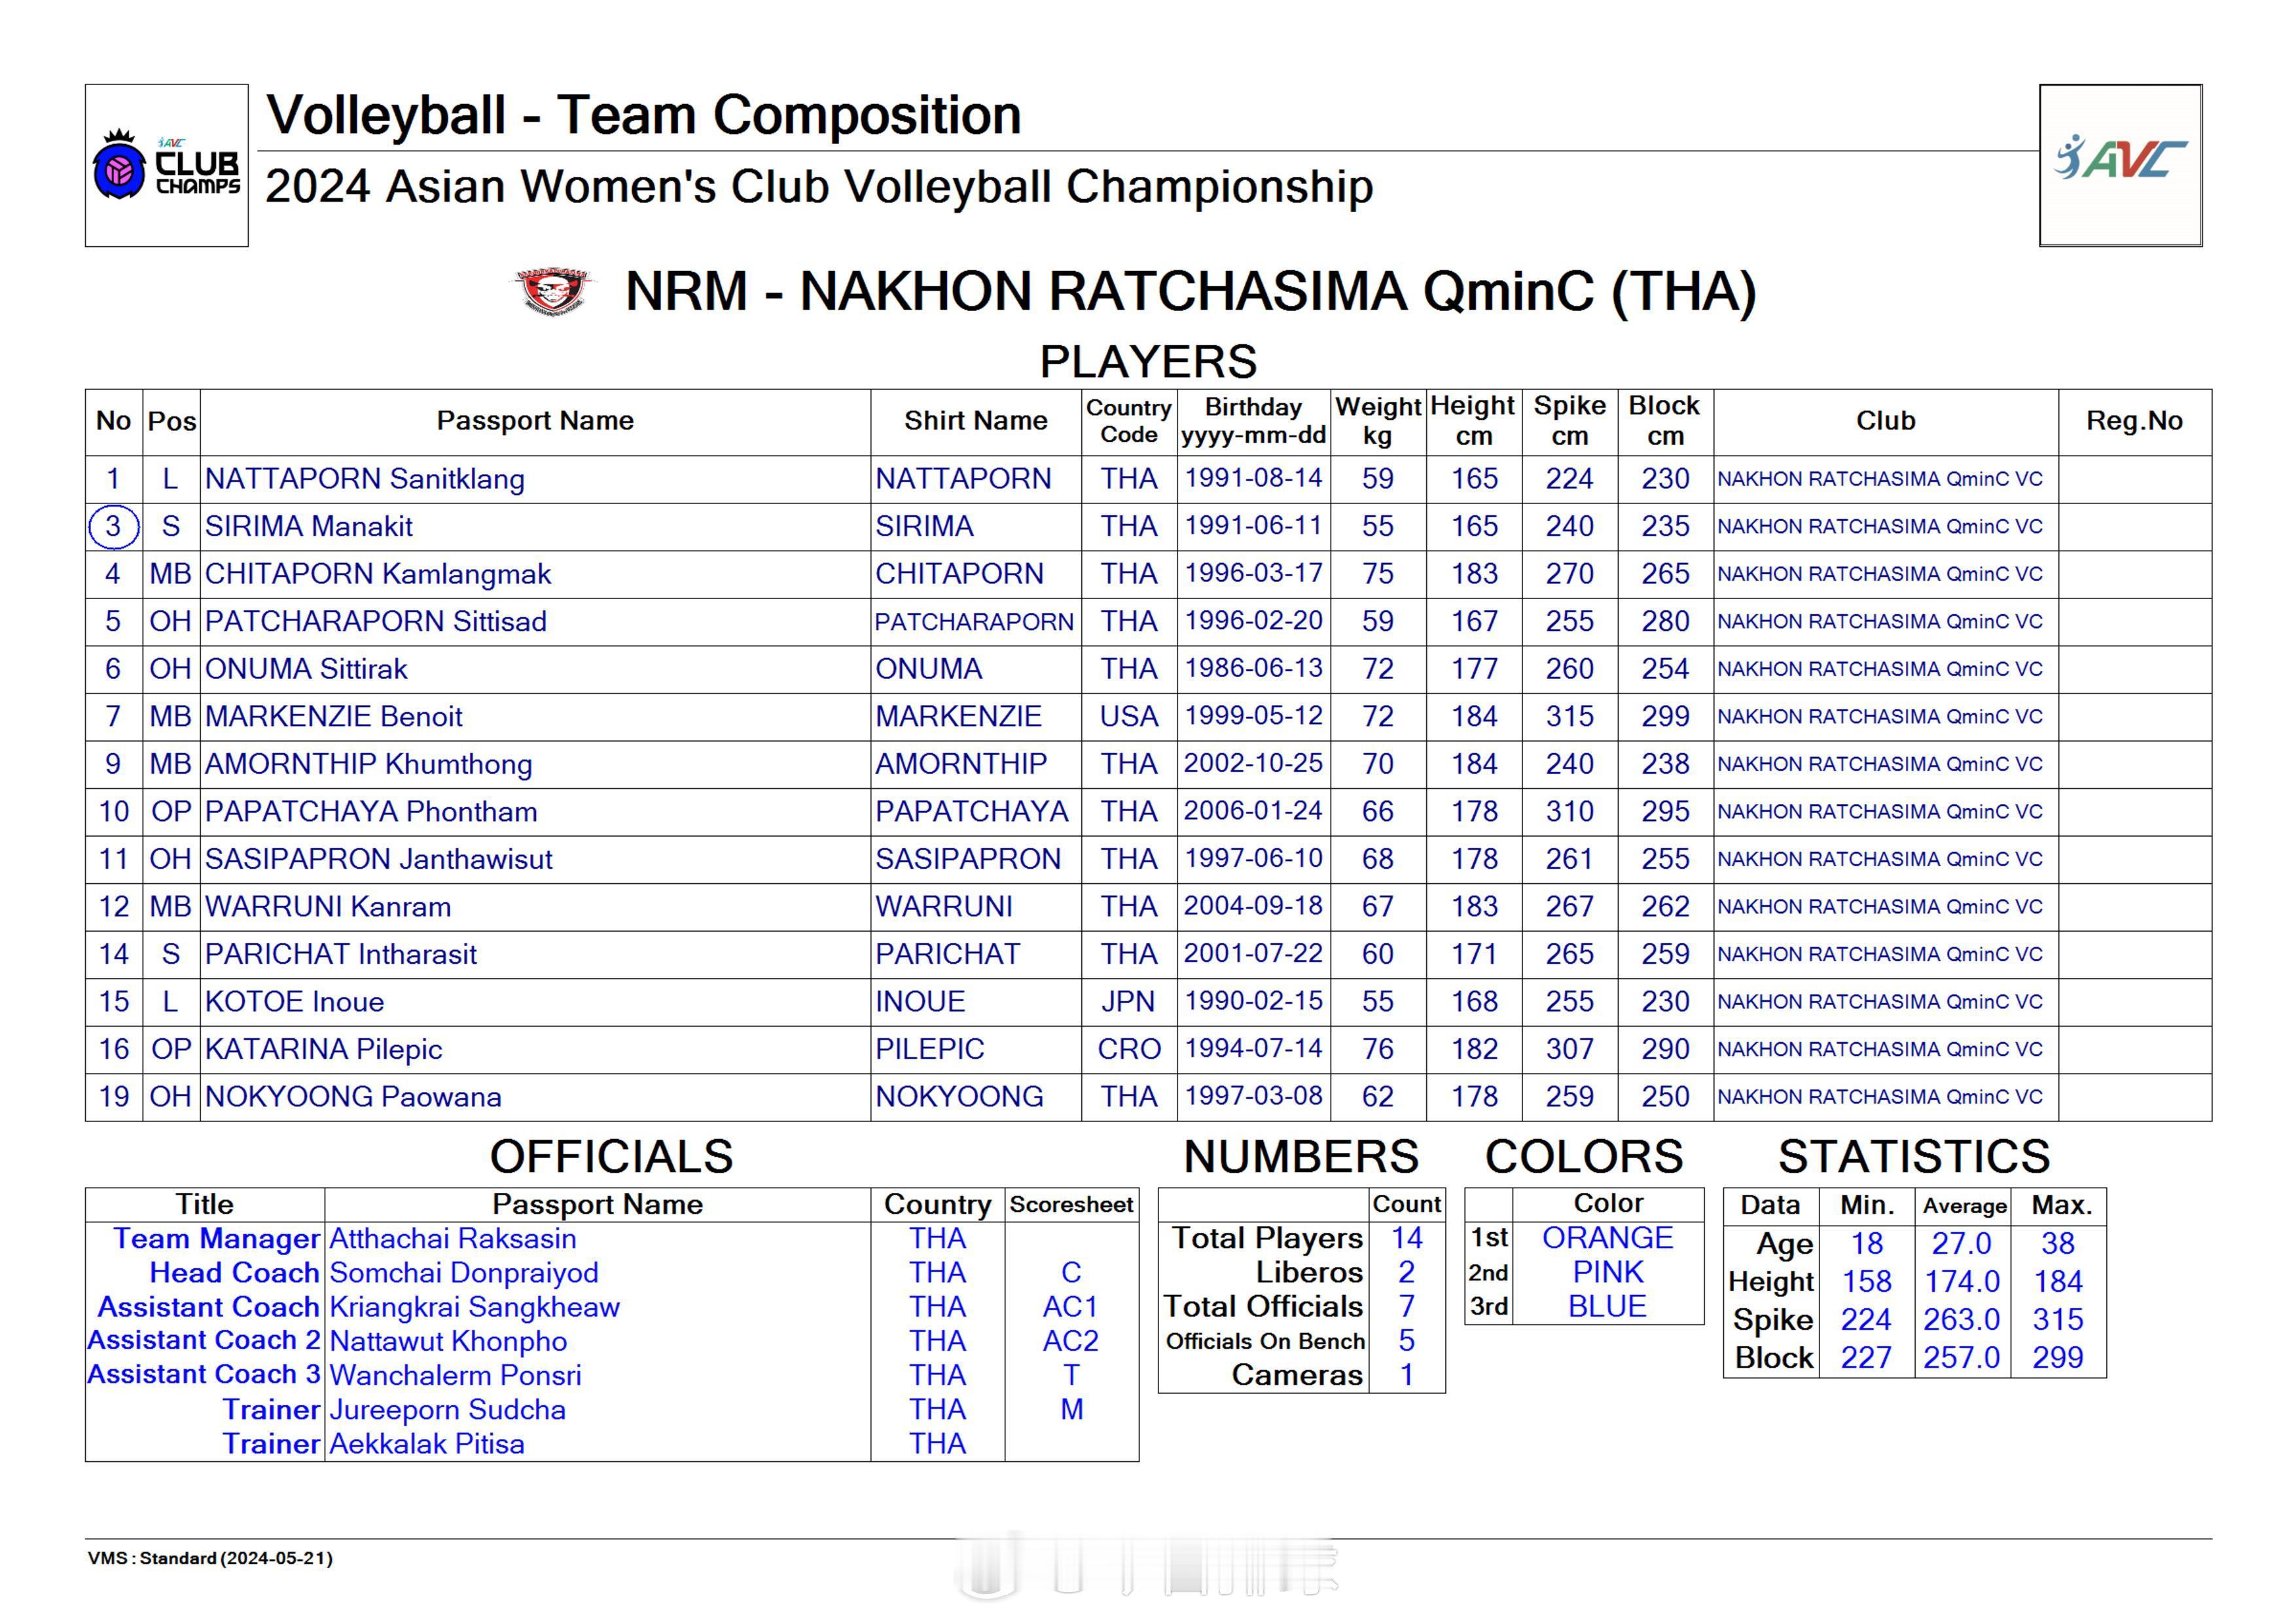Click minimum block value 227
Screen dimensions: 2296x1623
(1866, 1357)
